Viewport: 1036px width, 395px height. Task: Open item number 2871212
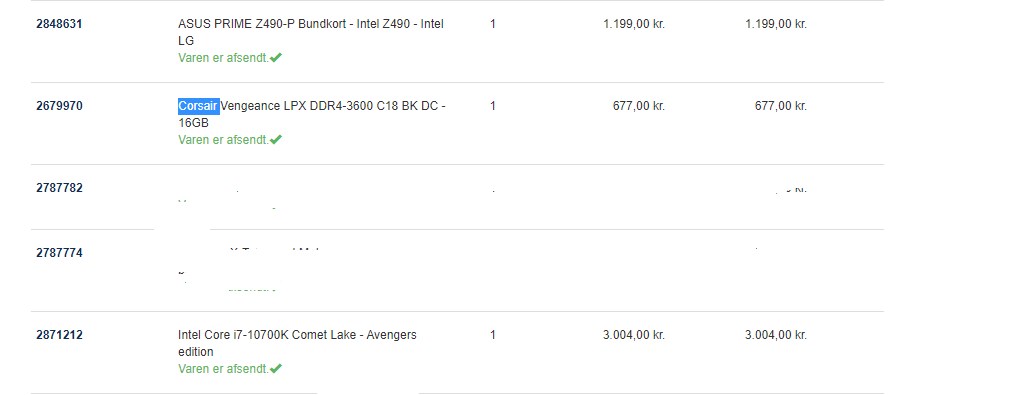[x=59, y=336]
